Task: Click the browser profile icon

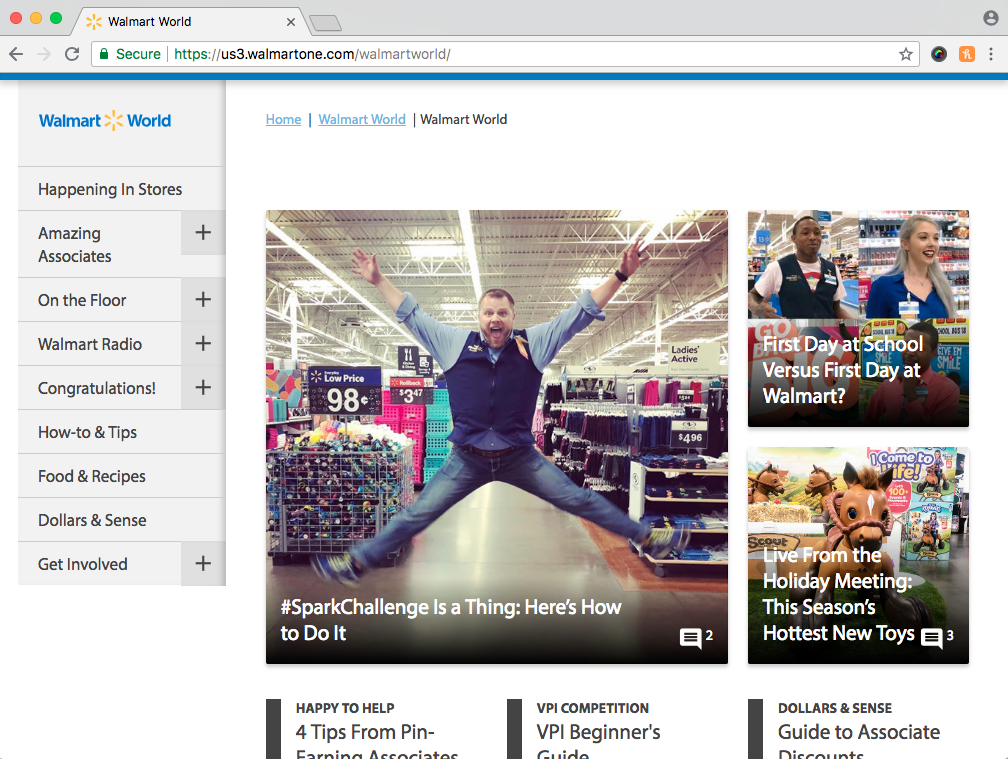Action: click(988, 20)
